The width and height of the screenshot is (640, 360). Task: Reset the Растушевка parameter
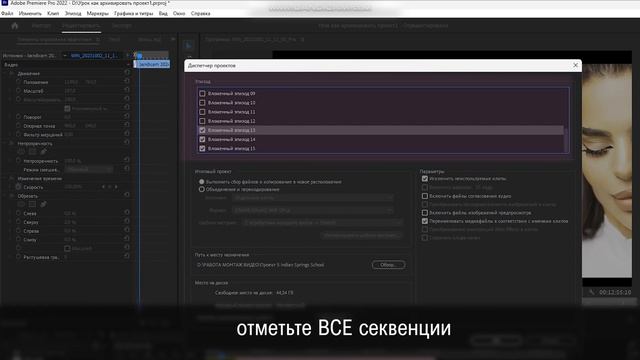click(127, 257)
